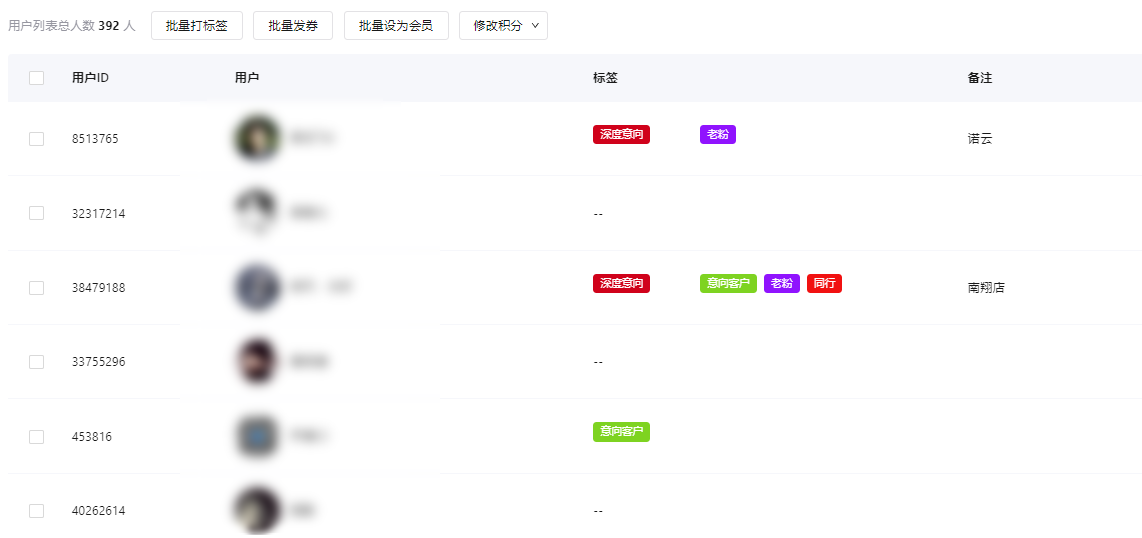Toggle the select-all checkbox in table header
Screen dimensions: 1142x538
pos(37,78)
